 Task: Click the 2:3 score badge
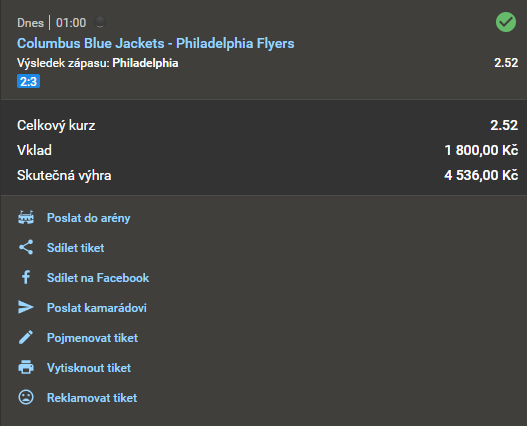pyautogui.click(x=29, y=81)
